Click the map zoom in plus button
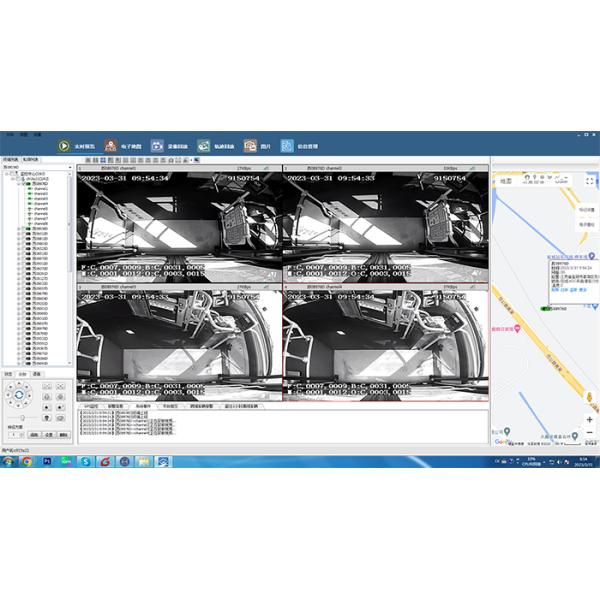Viewport: 600px width, 600px height. tap(589, 416)
